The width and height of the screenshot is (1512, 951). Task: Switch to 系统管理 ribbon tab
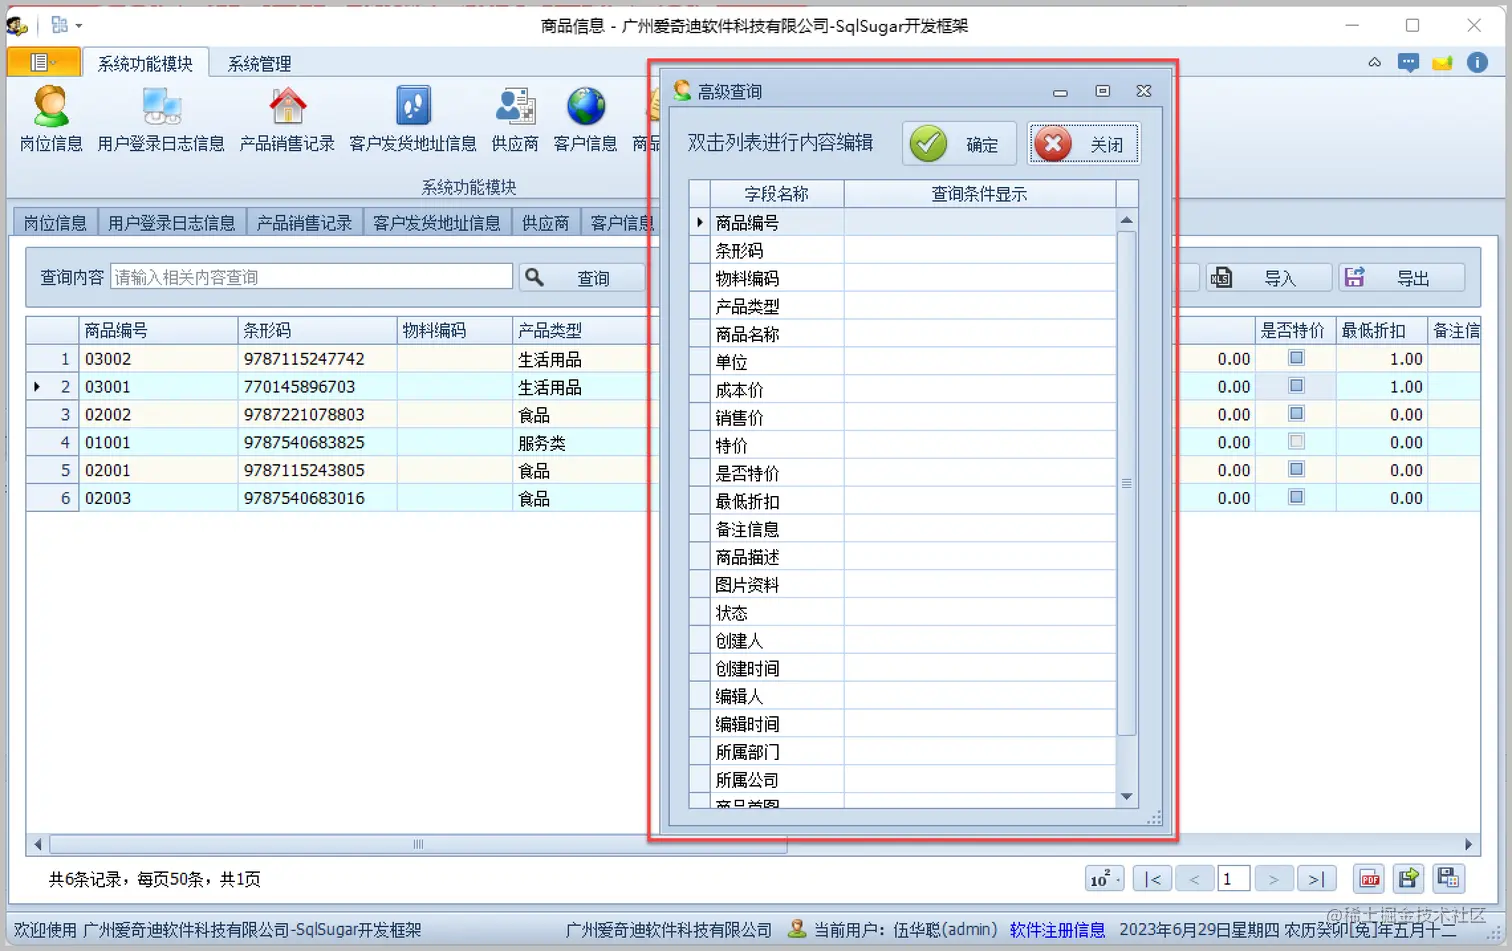pyautogui.click(x=259, y=63)
